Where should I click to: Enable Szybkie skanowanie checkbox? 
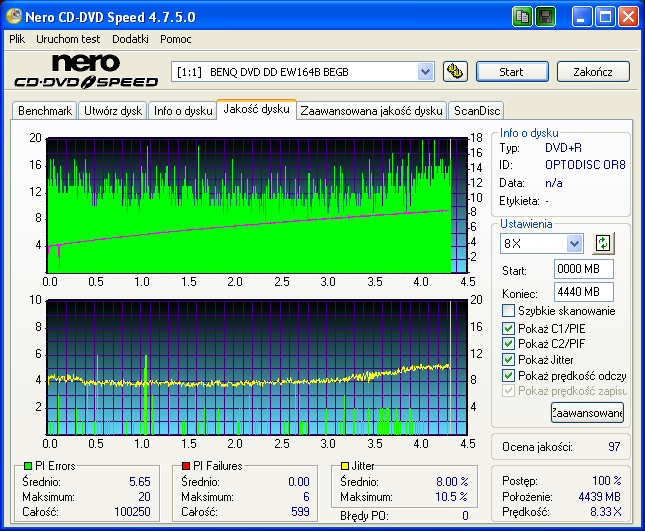click(508, 310)
